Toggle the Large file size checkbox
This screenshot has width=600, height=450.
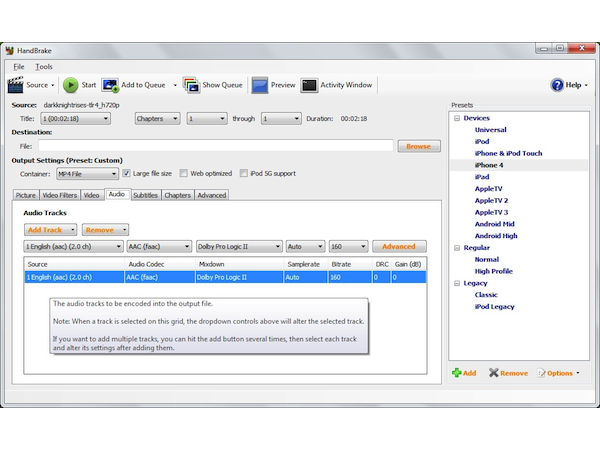click(x=126, y=173)
